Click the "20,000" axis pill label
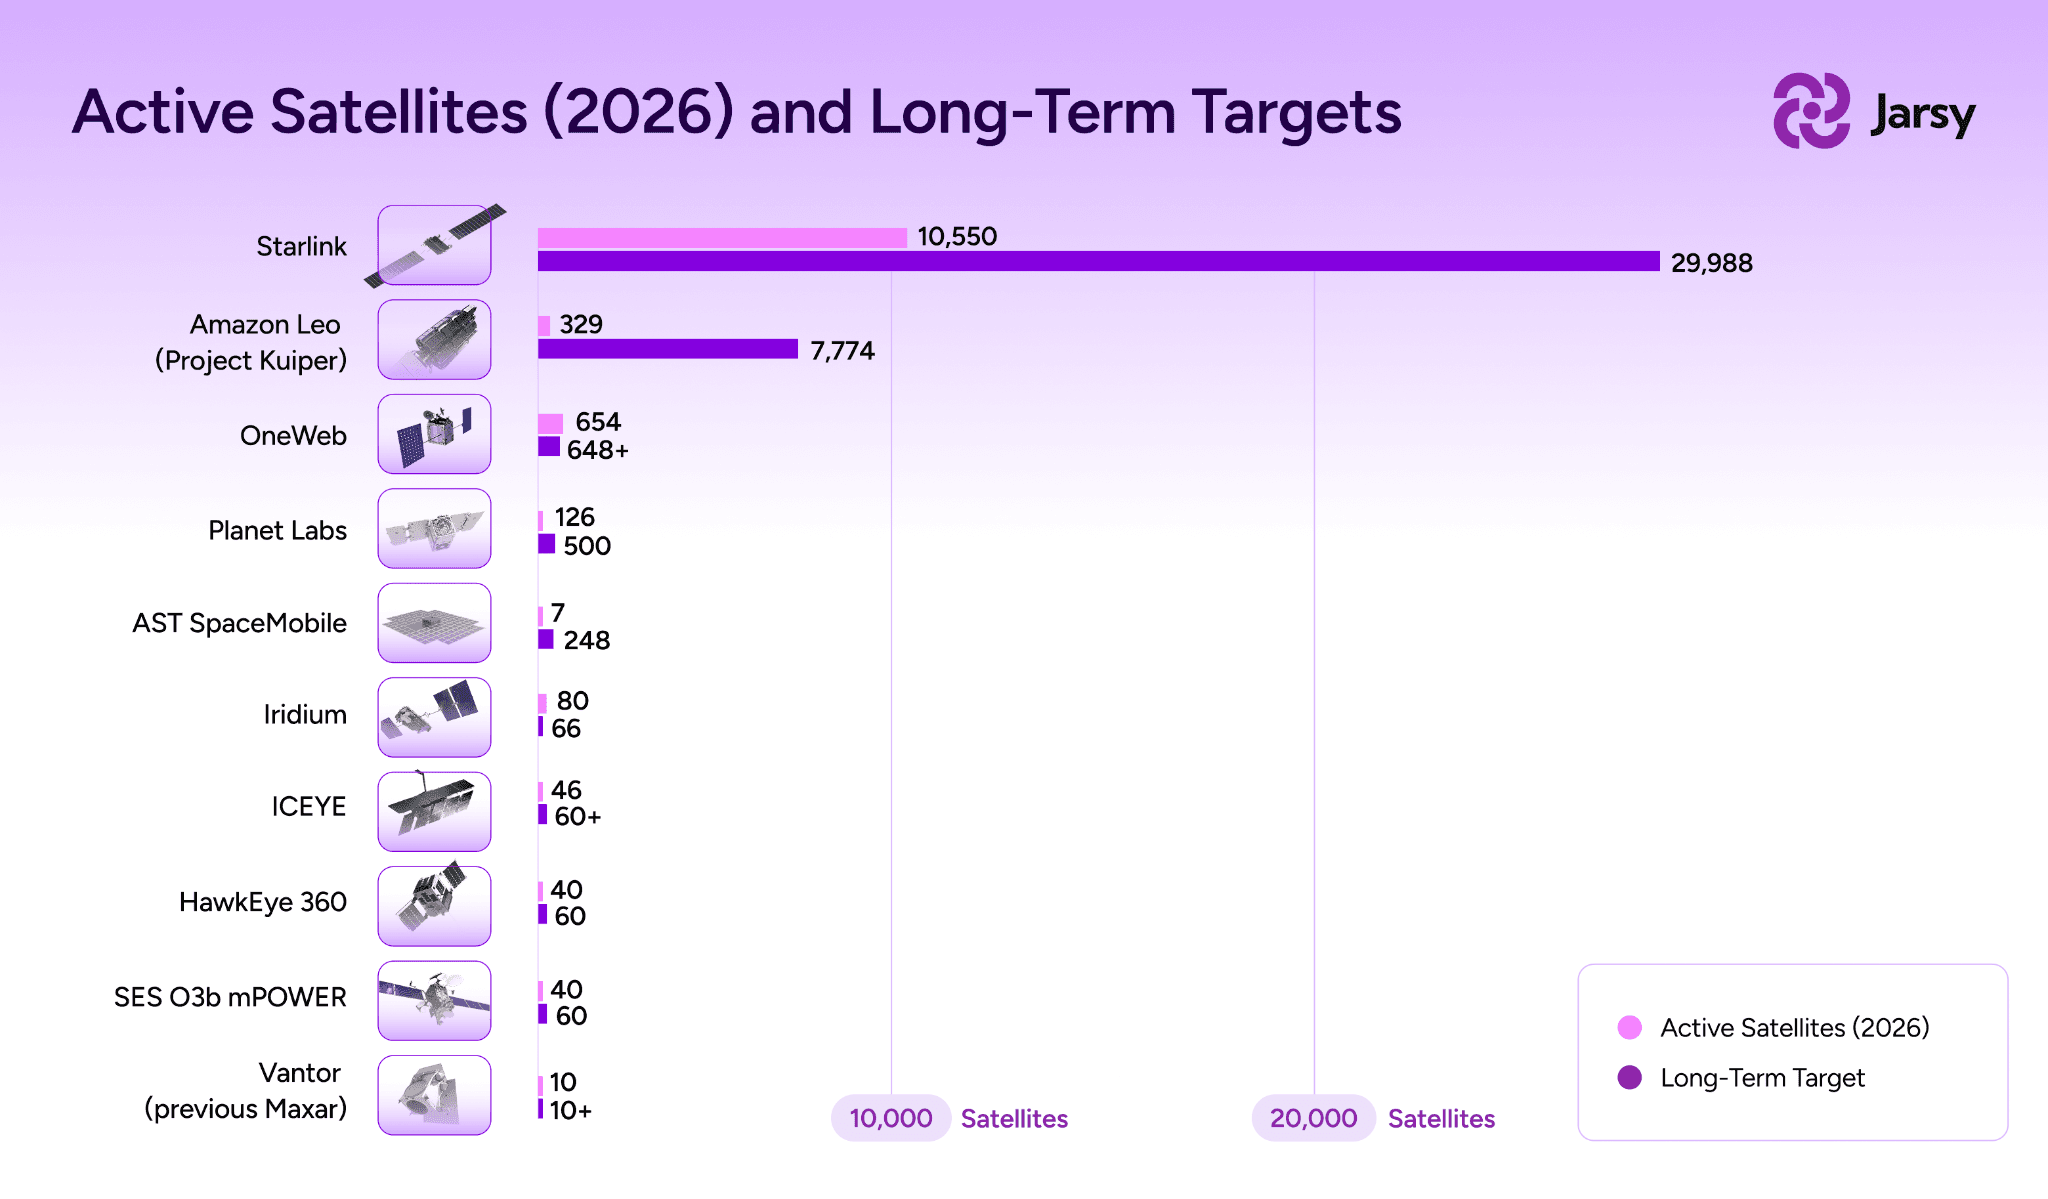 coord(1314,1118)
